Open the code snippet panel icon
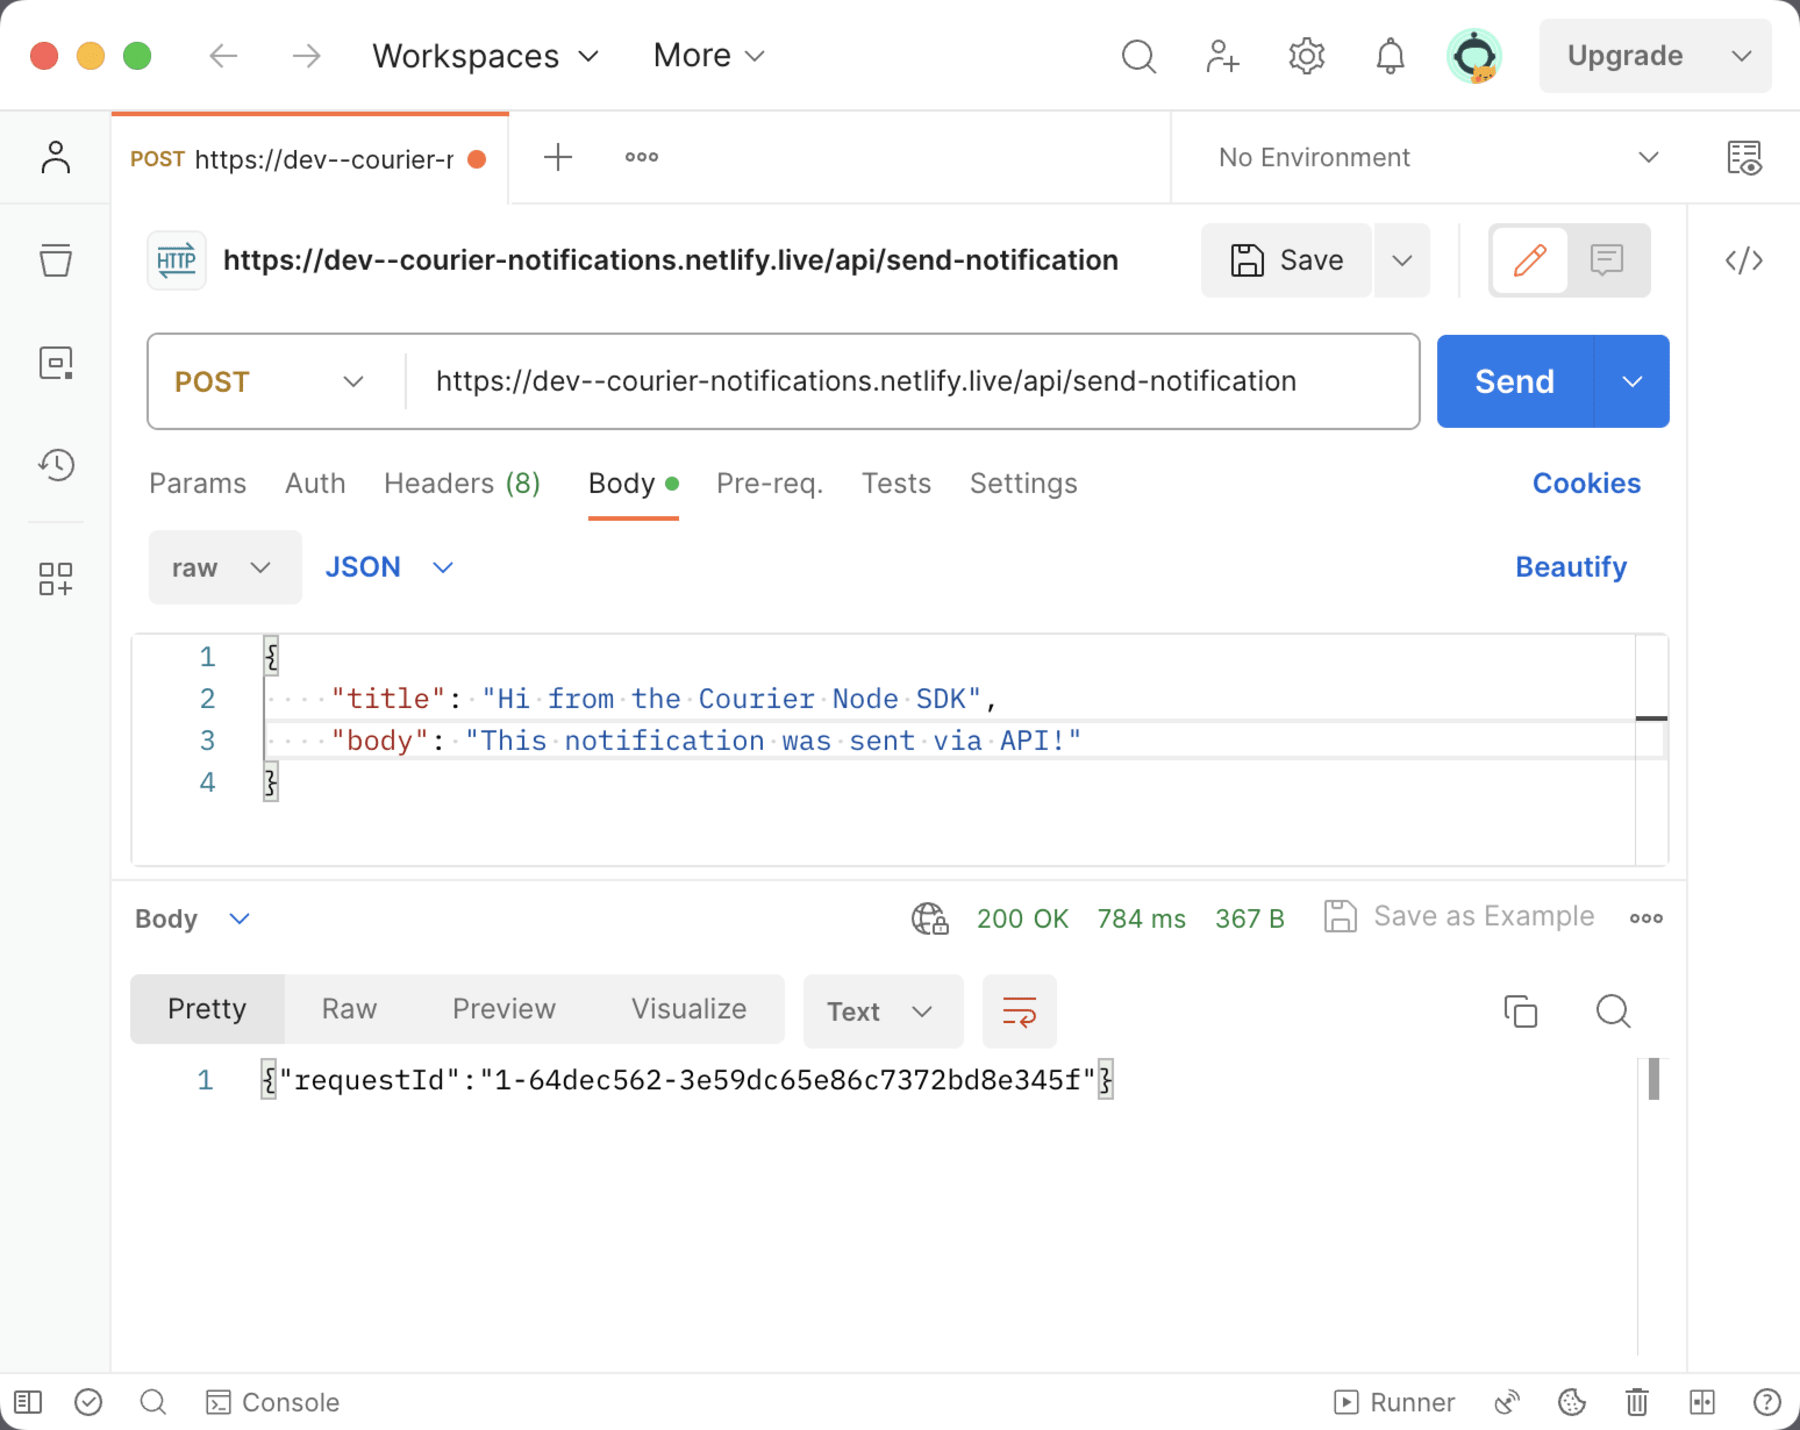Image resolution: width=1800 pixels, height=1430 pixels. 1744,261
